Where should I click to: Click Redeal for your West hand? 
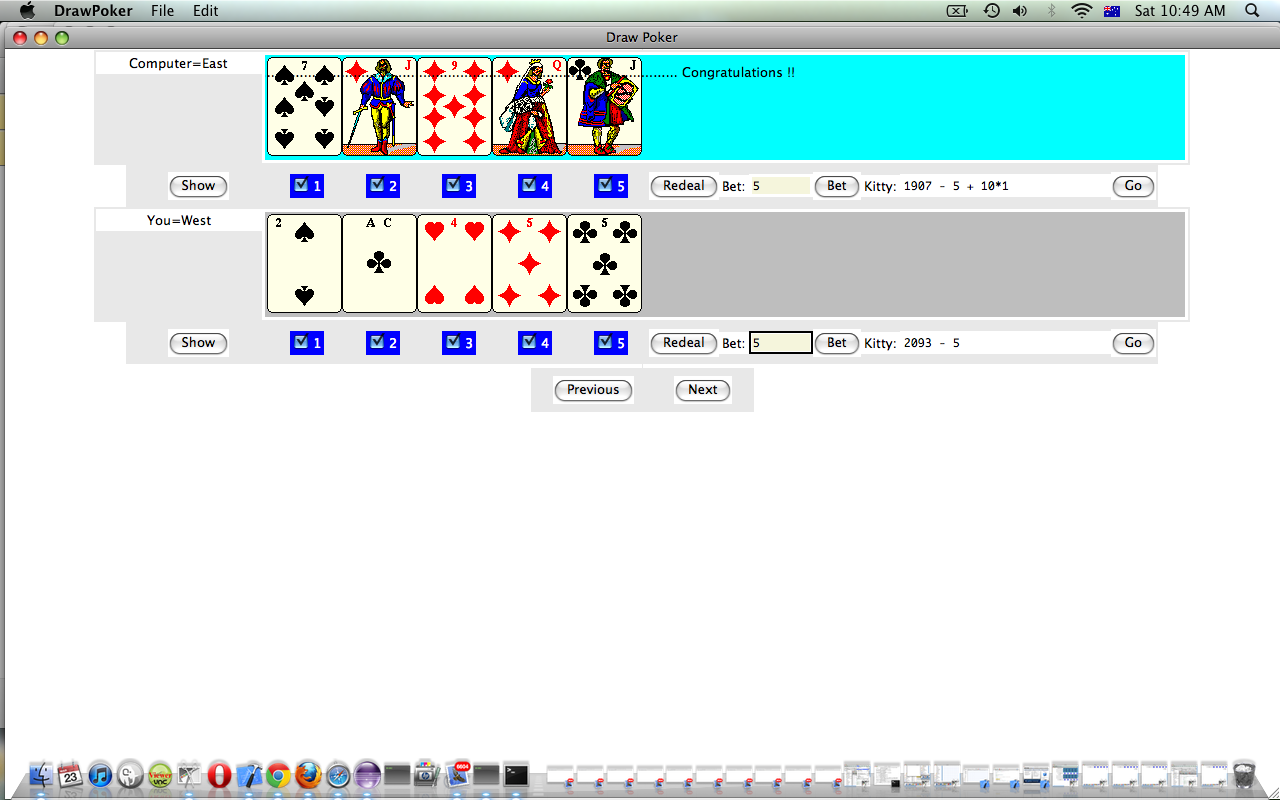tap(683, 343)
